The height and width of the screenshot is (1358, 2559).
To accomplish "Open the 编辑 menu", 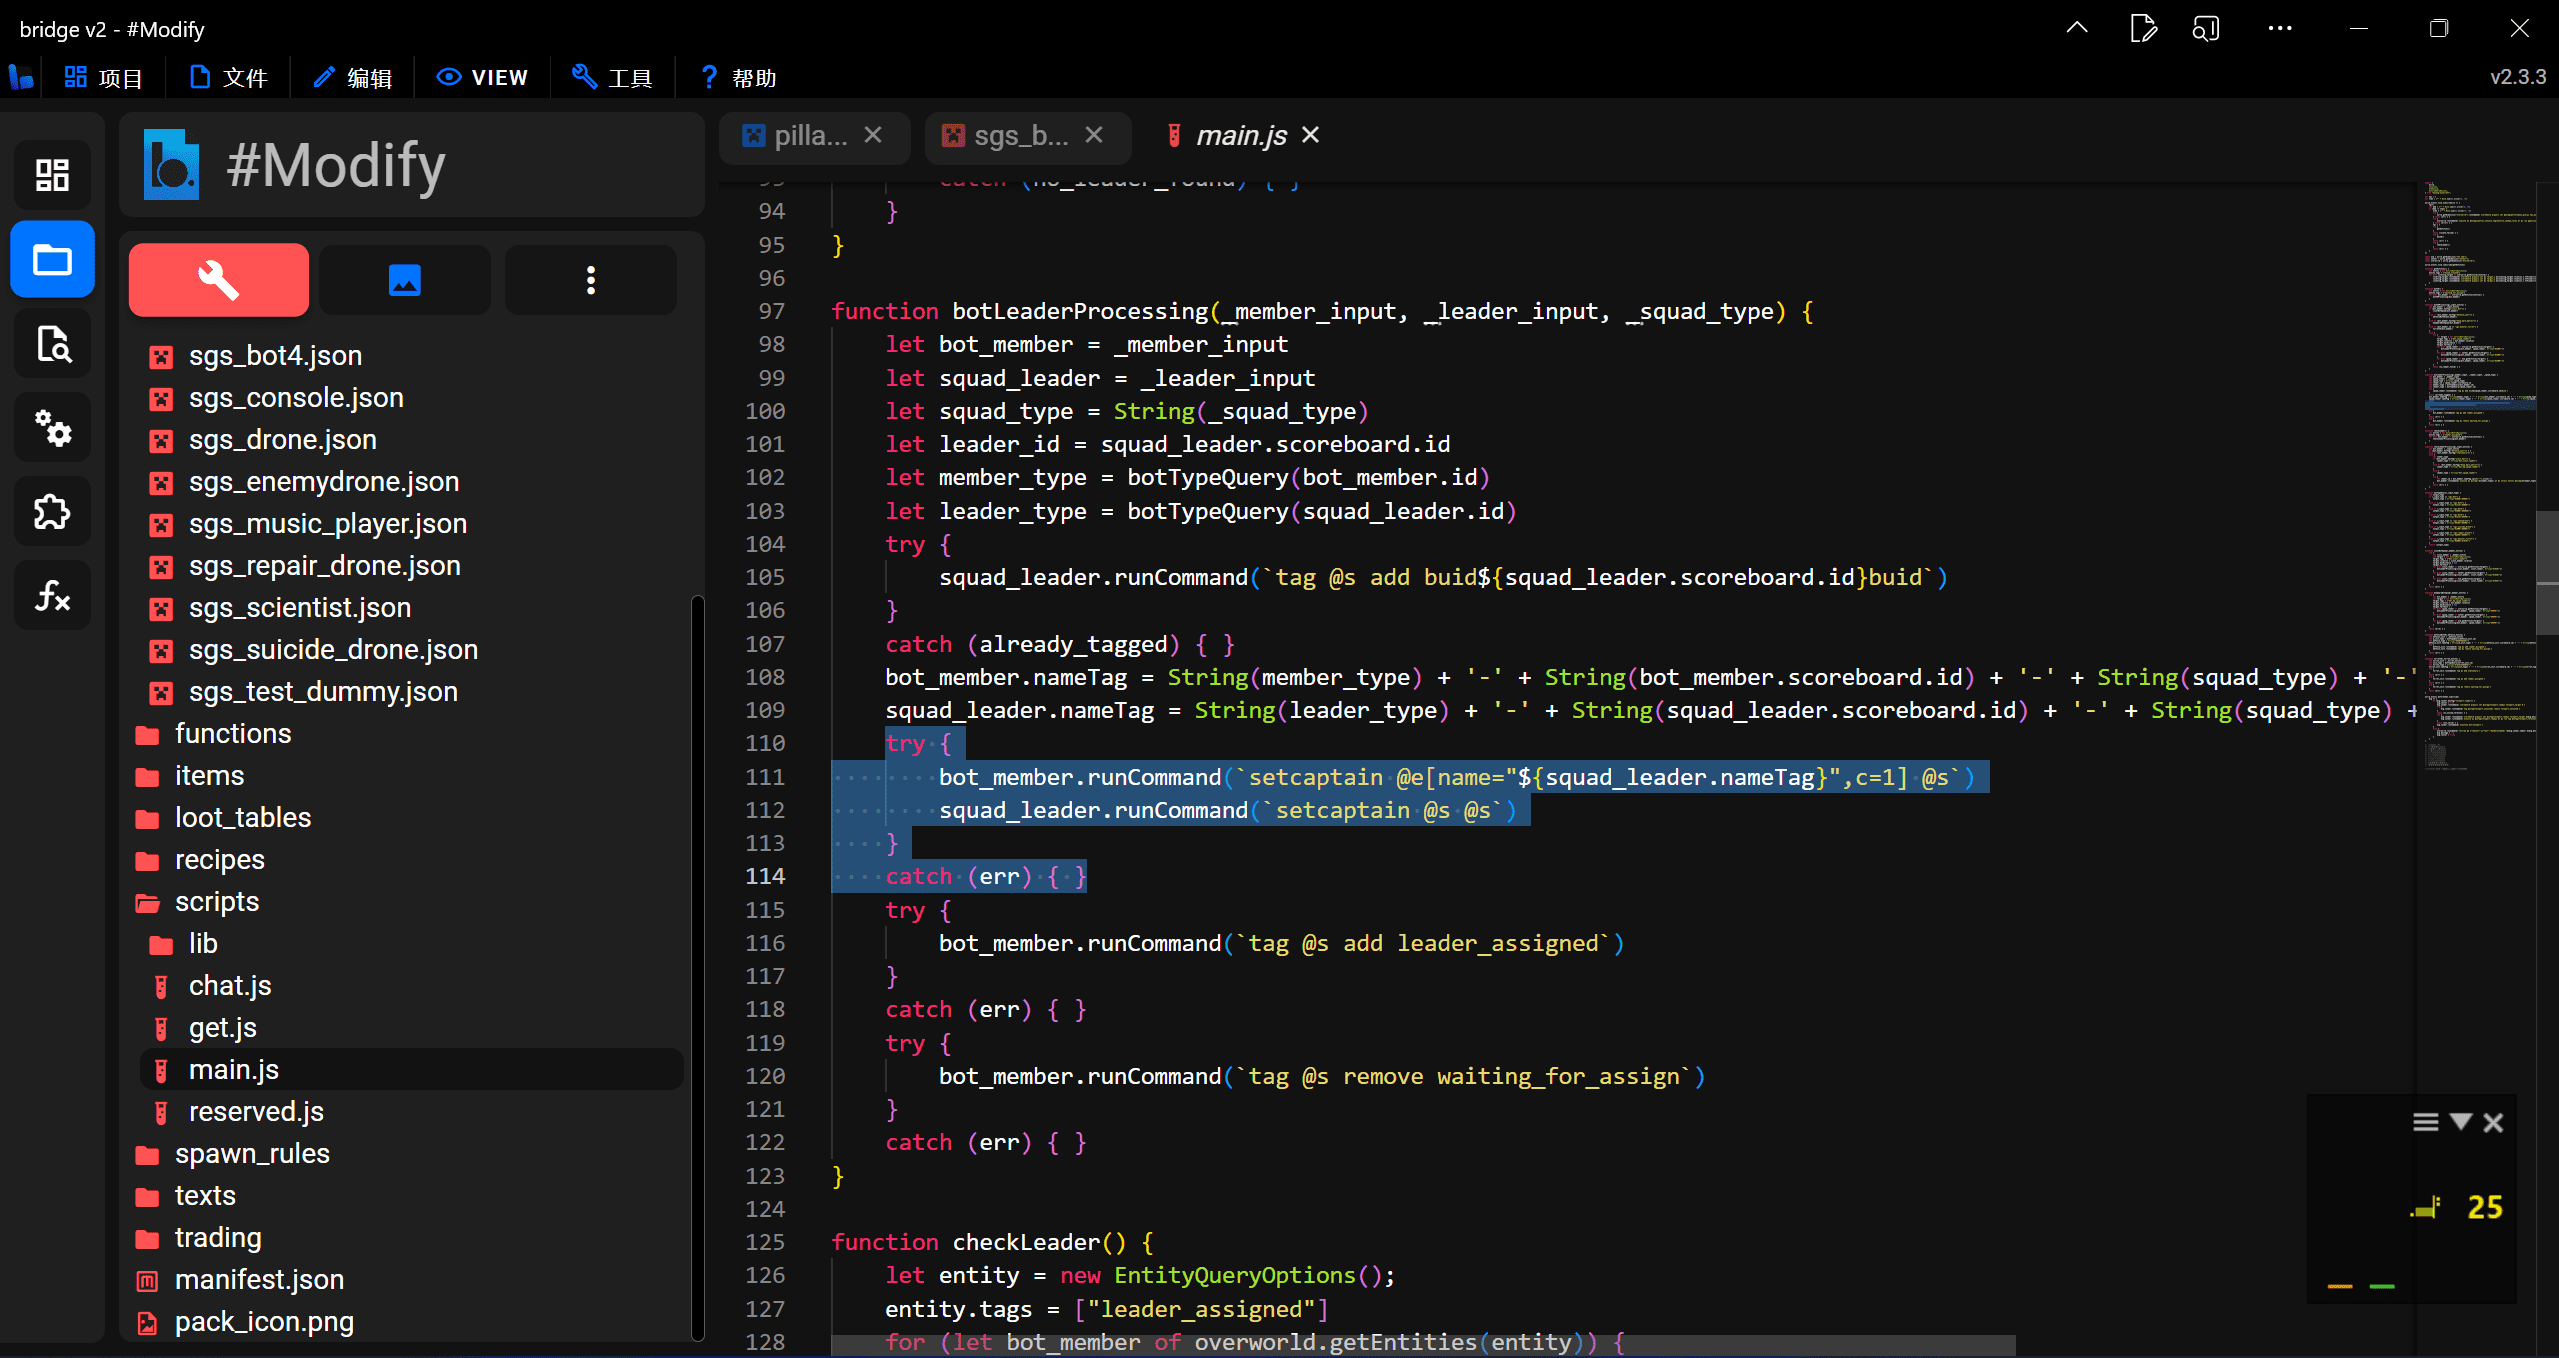I will 352,77.
